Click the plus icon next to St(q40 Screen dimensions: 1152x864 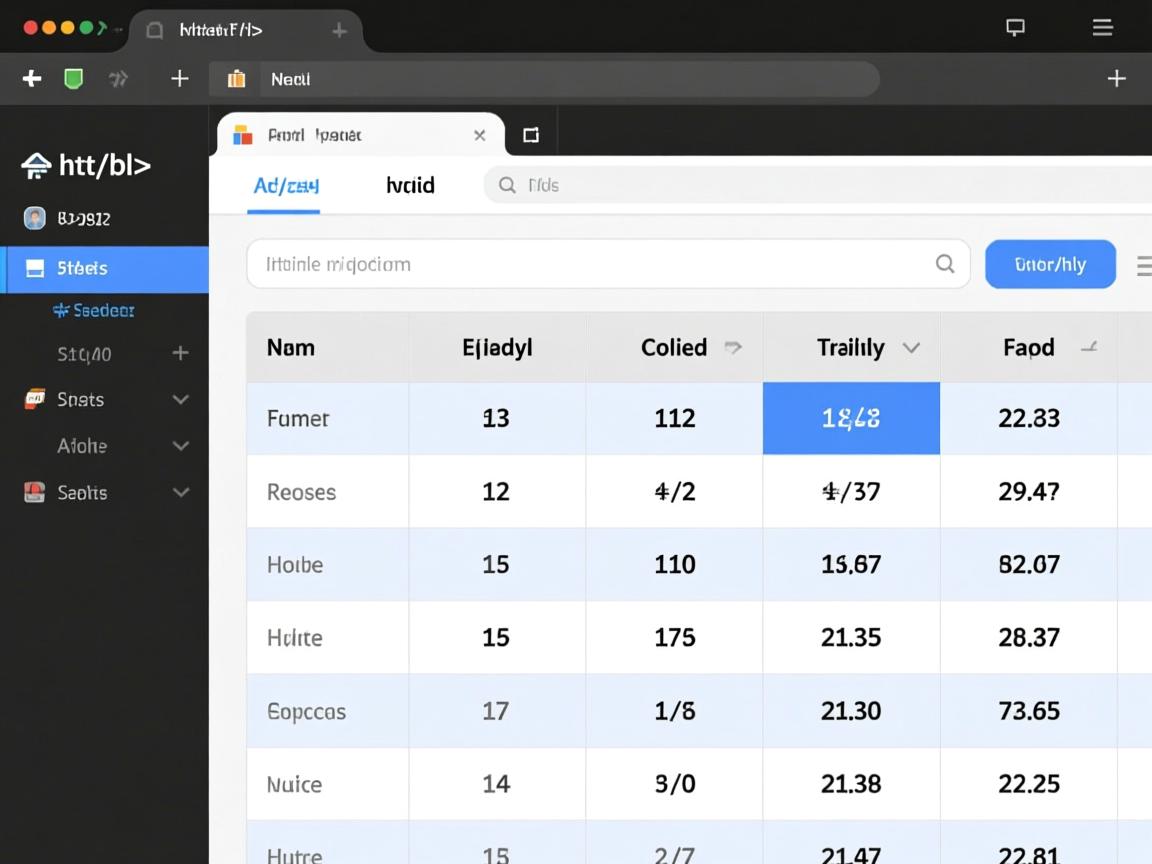180,353
